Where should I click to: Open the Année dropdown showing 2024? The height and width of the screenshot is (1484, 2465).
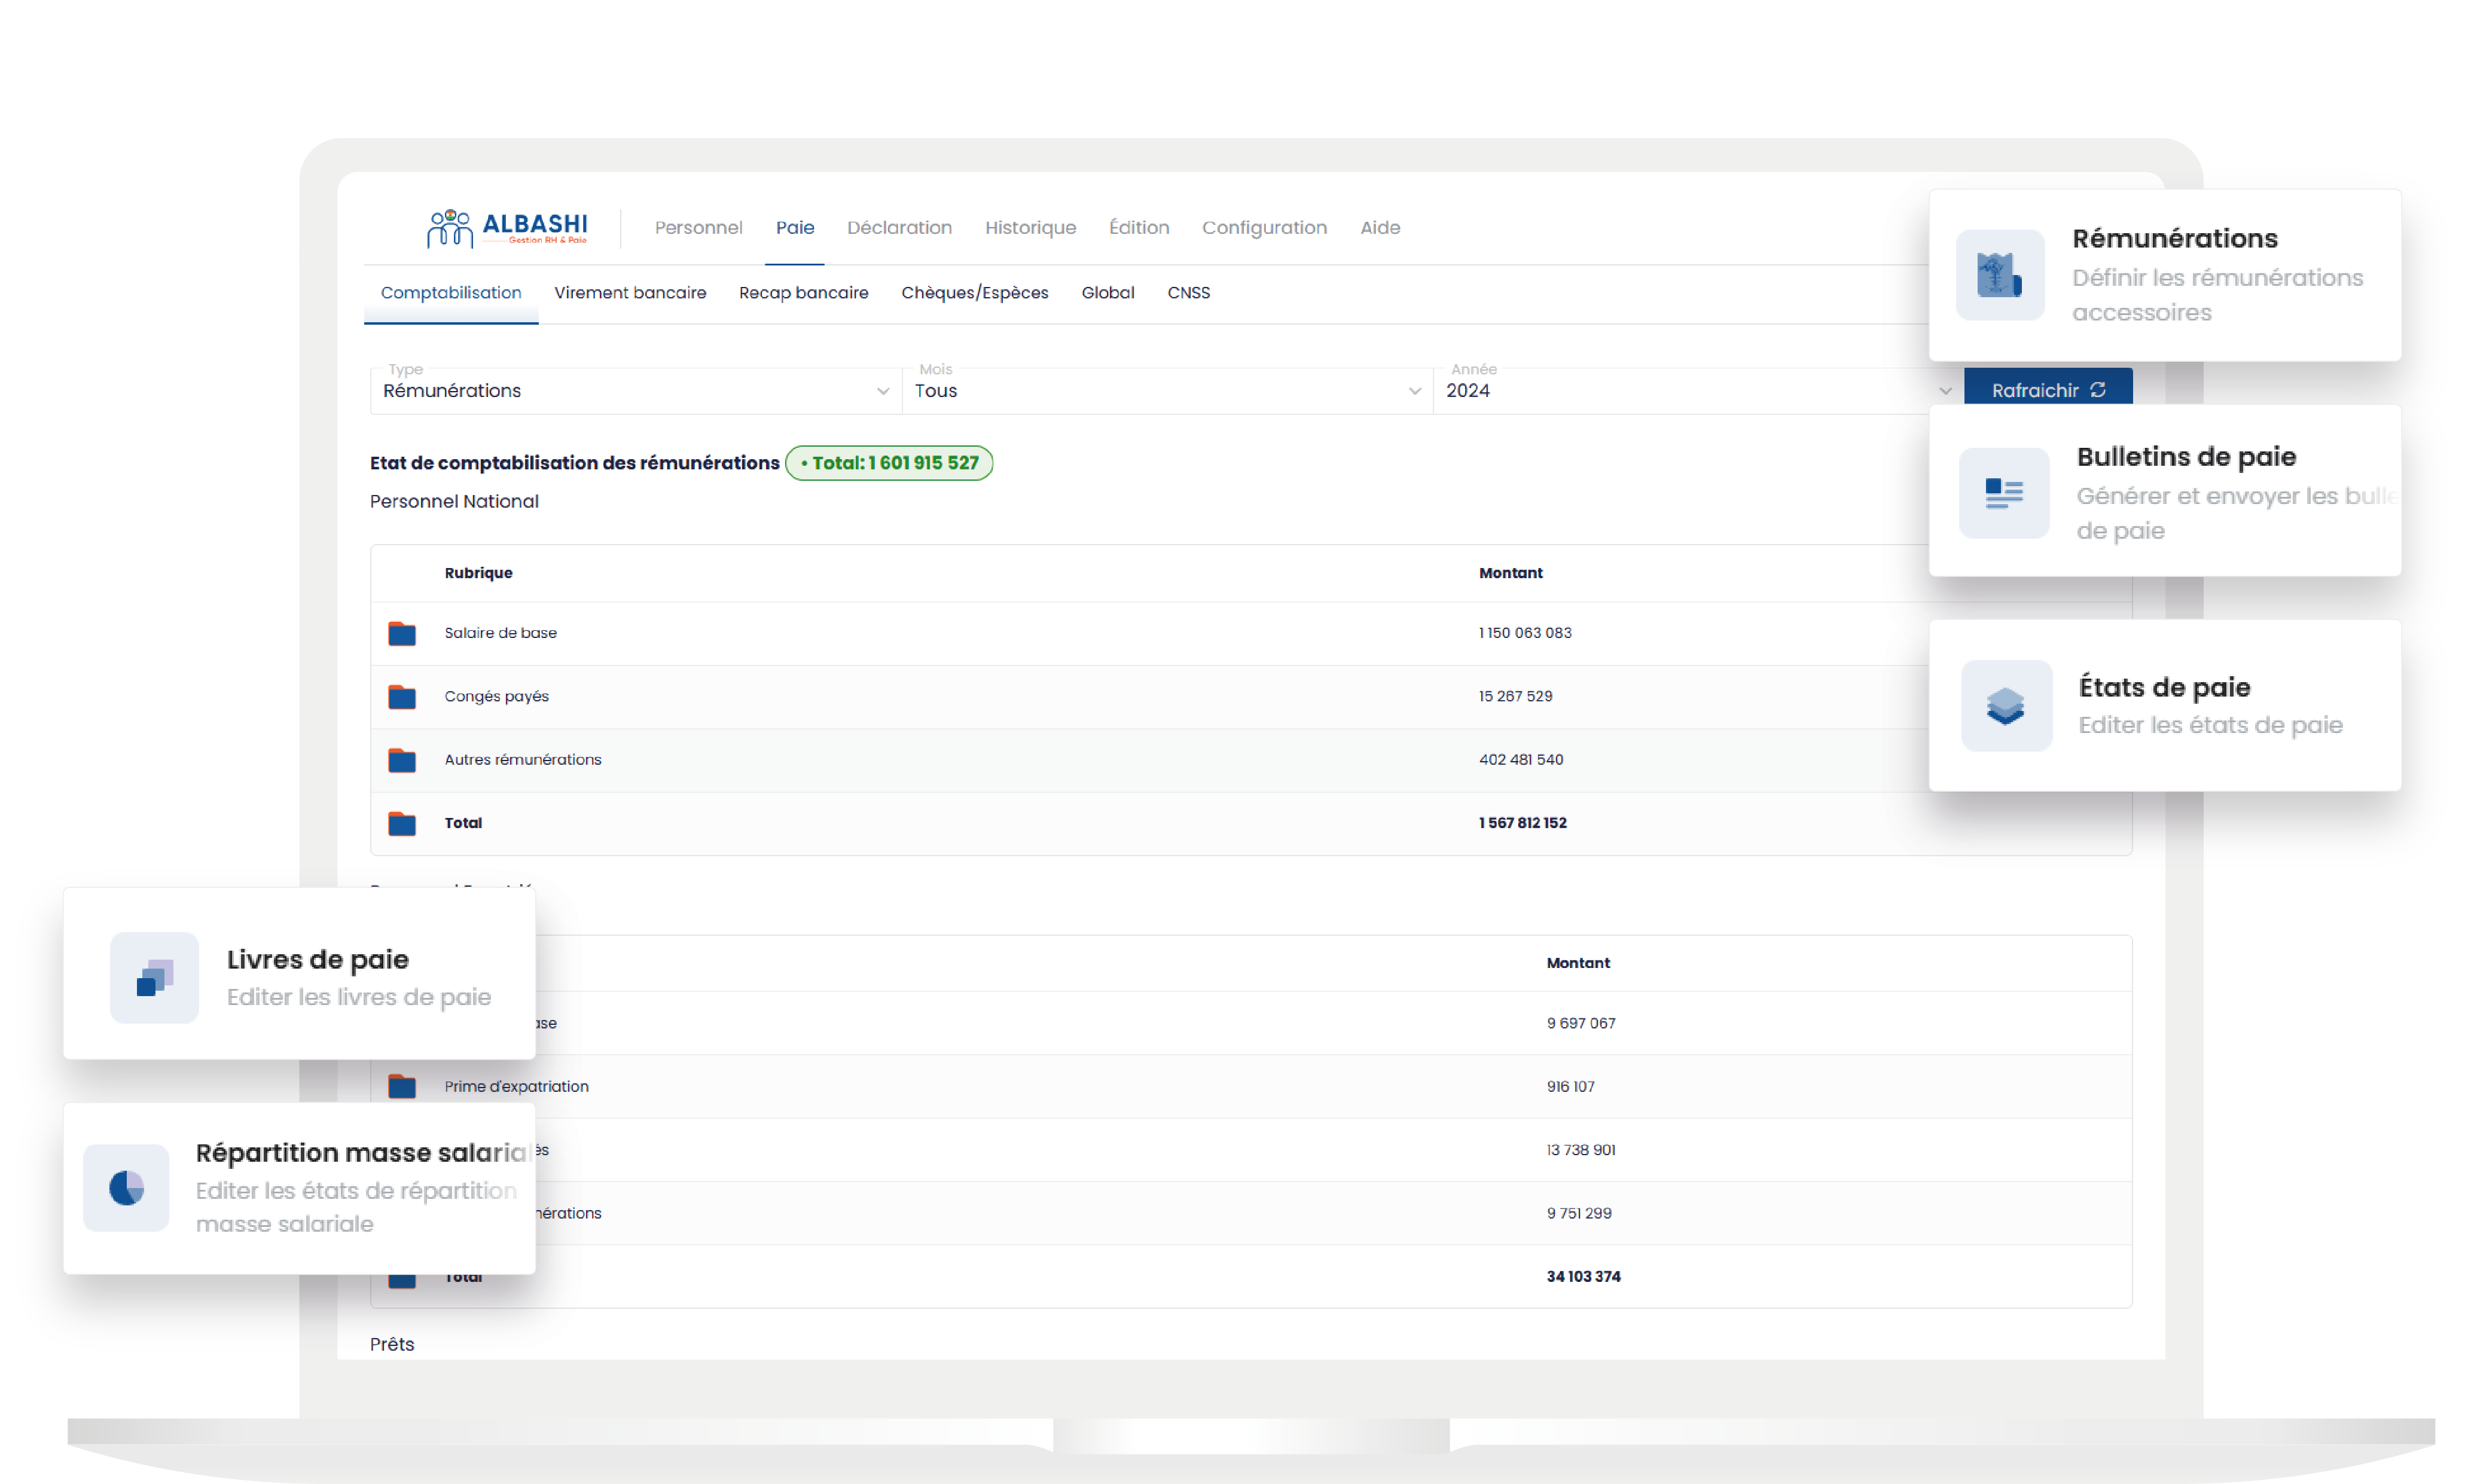1697,391
